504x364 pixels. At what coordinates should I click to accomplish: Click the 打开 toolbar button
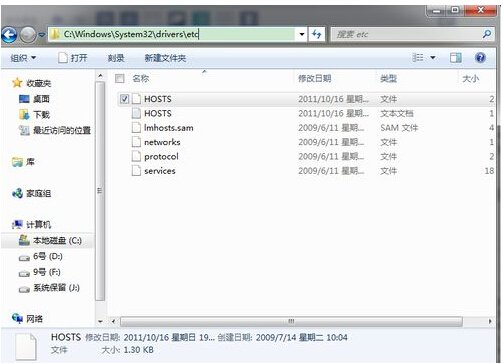pyautogui.click(x=73, y=58)
